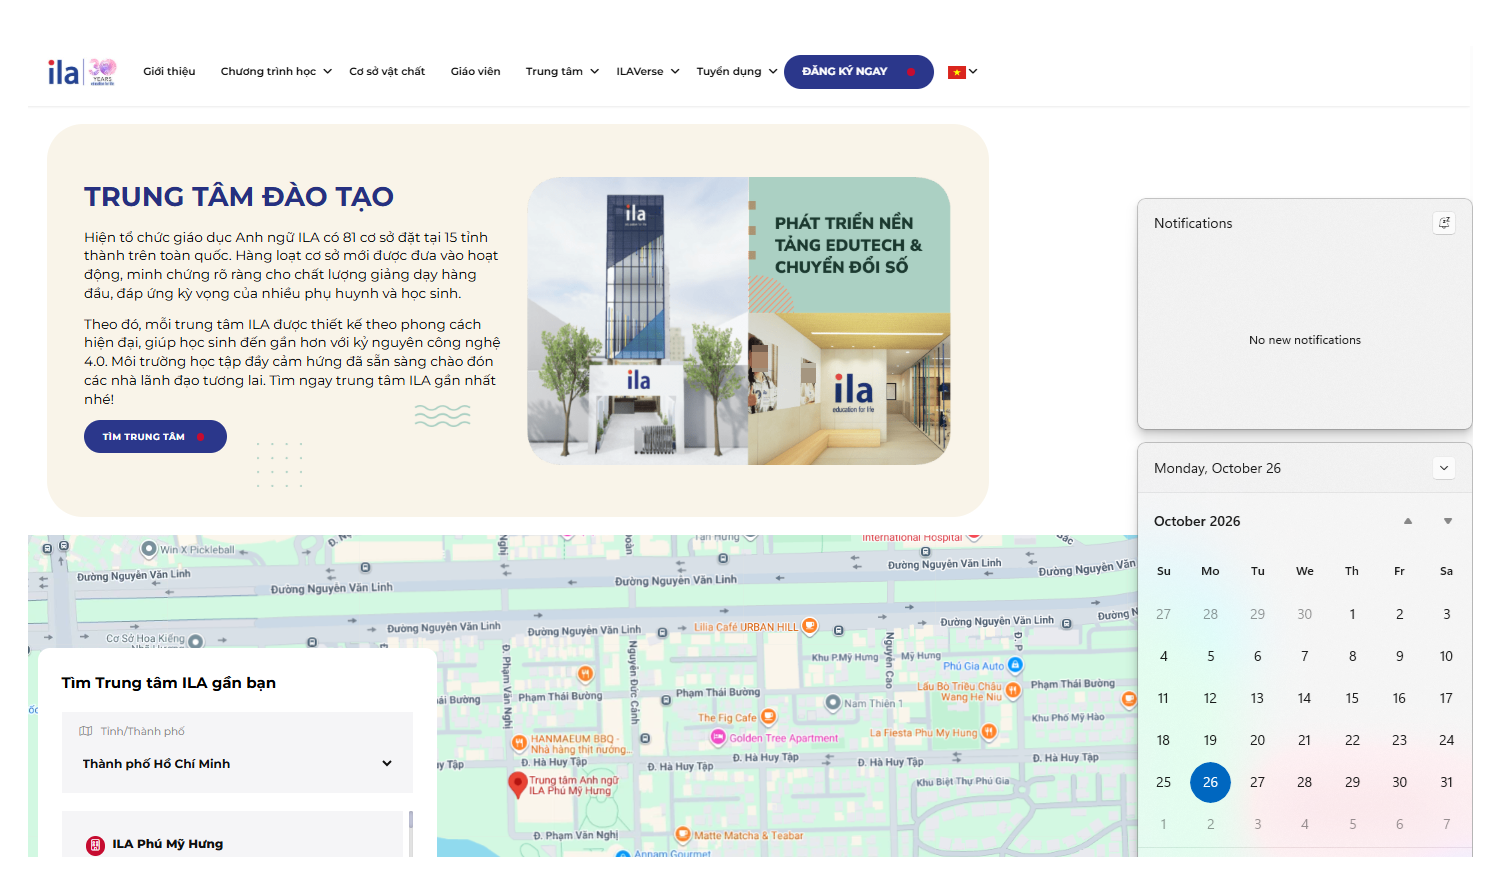Click the Golden Tree Apartment map marker
The width and height of the screenshot is (1494, 869).
click(718, 737)
